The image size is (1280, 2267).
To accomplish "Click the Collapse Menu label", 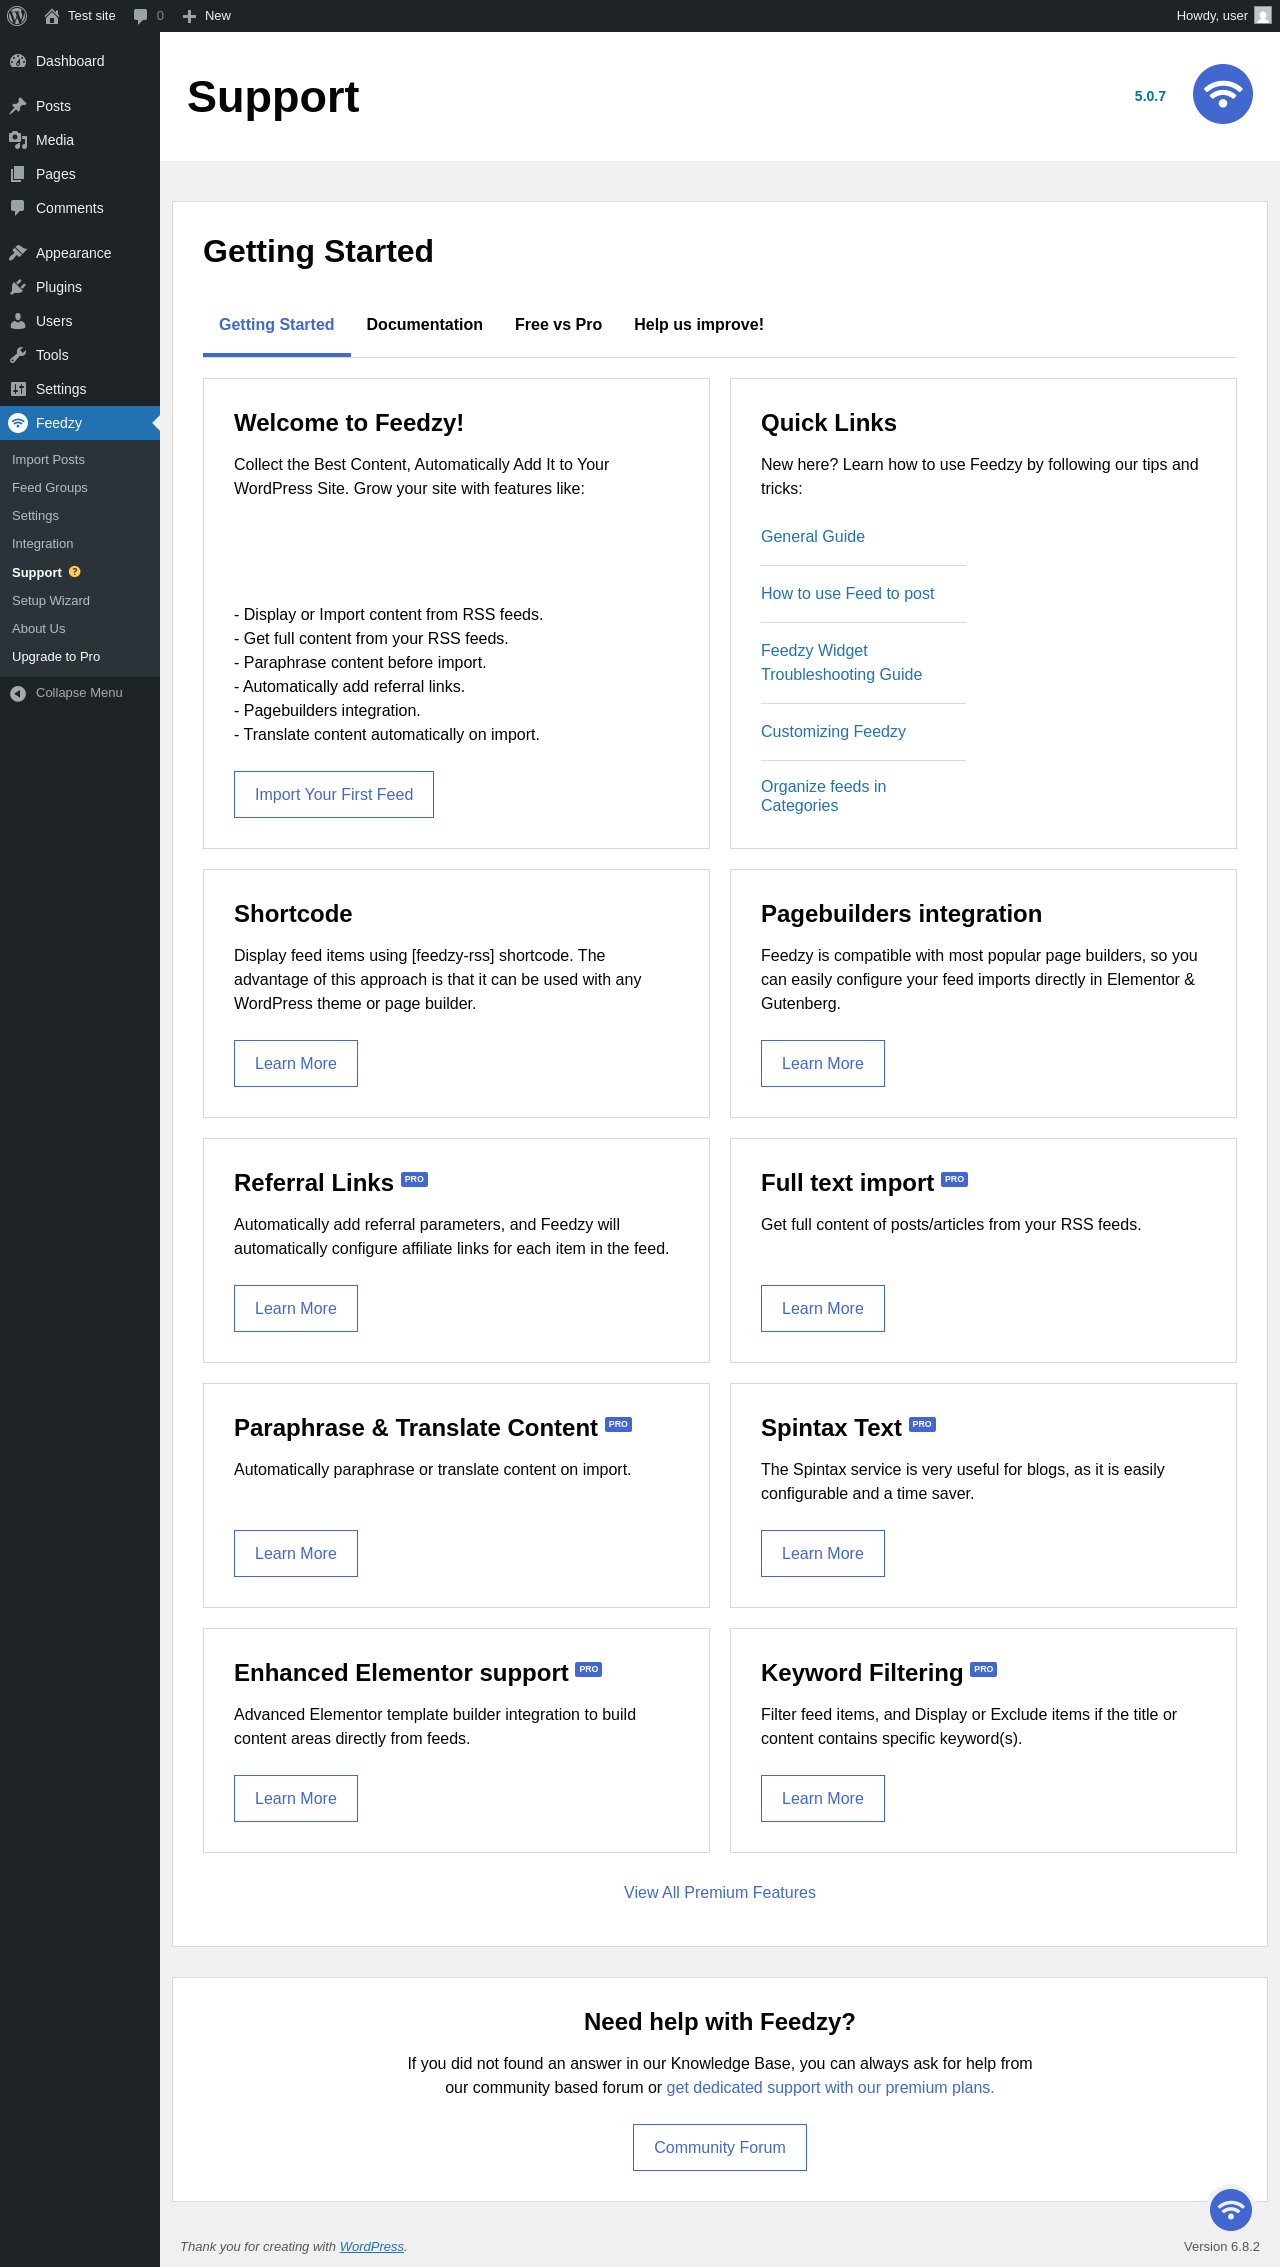I will (79, 693).
